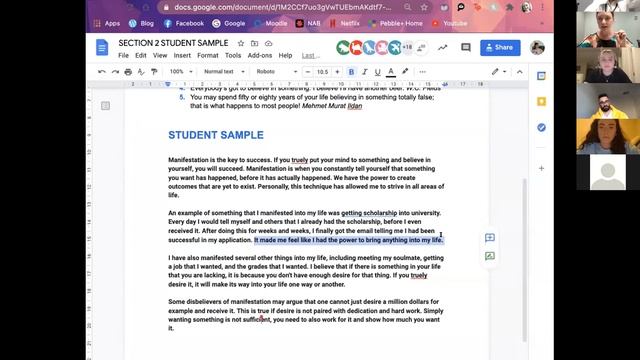Viewport: 640px width, 360px height.
Task: Open the Netflix bookmark
Action: point(344,24)
